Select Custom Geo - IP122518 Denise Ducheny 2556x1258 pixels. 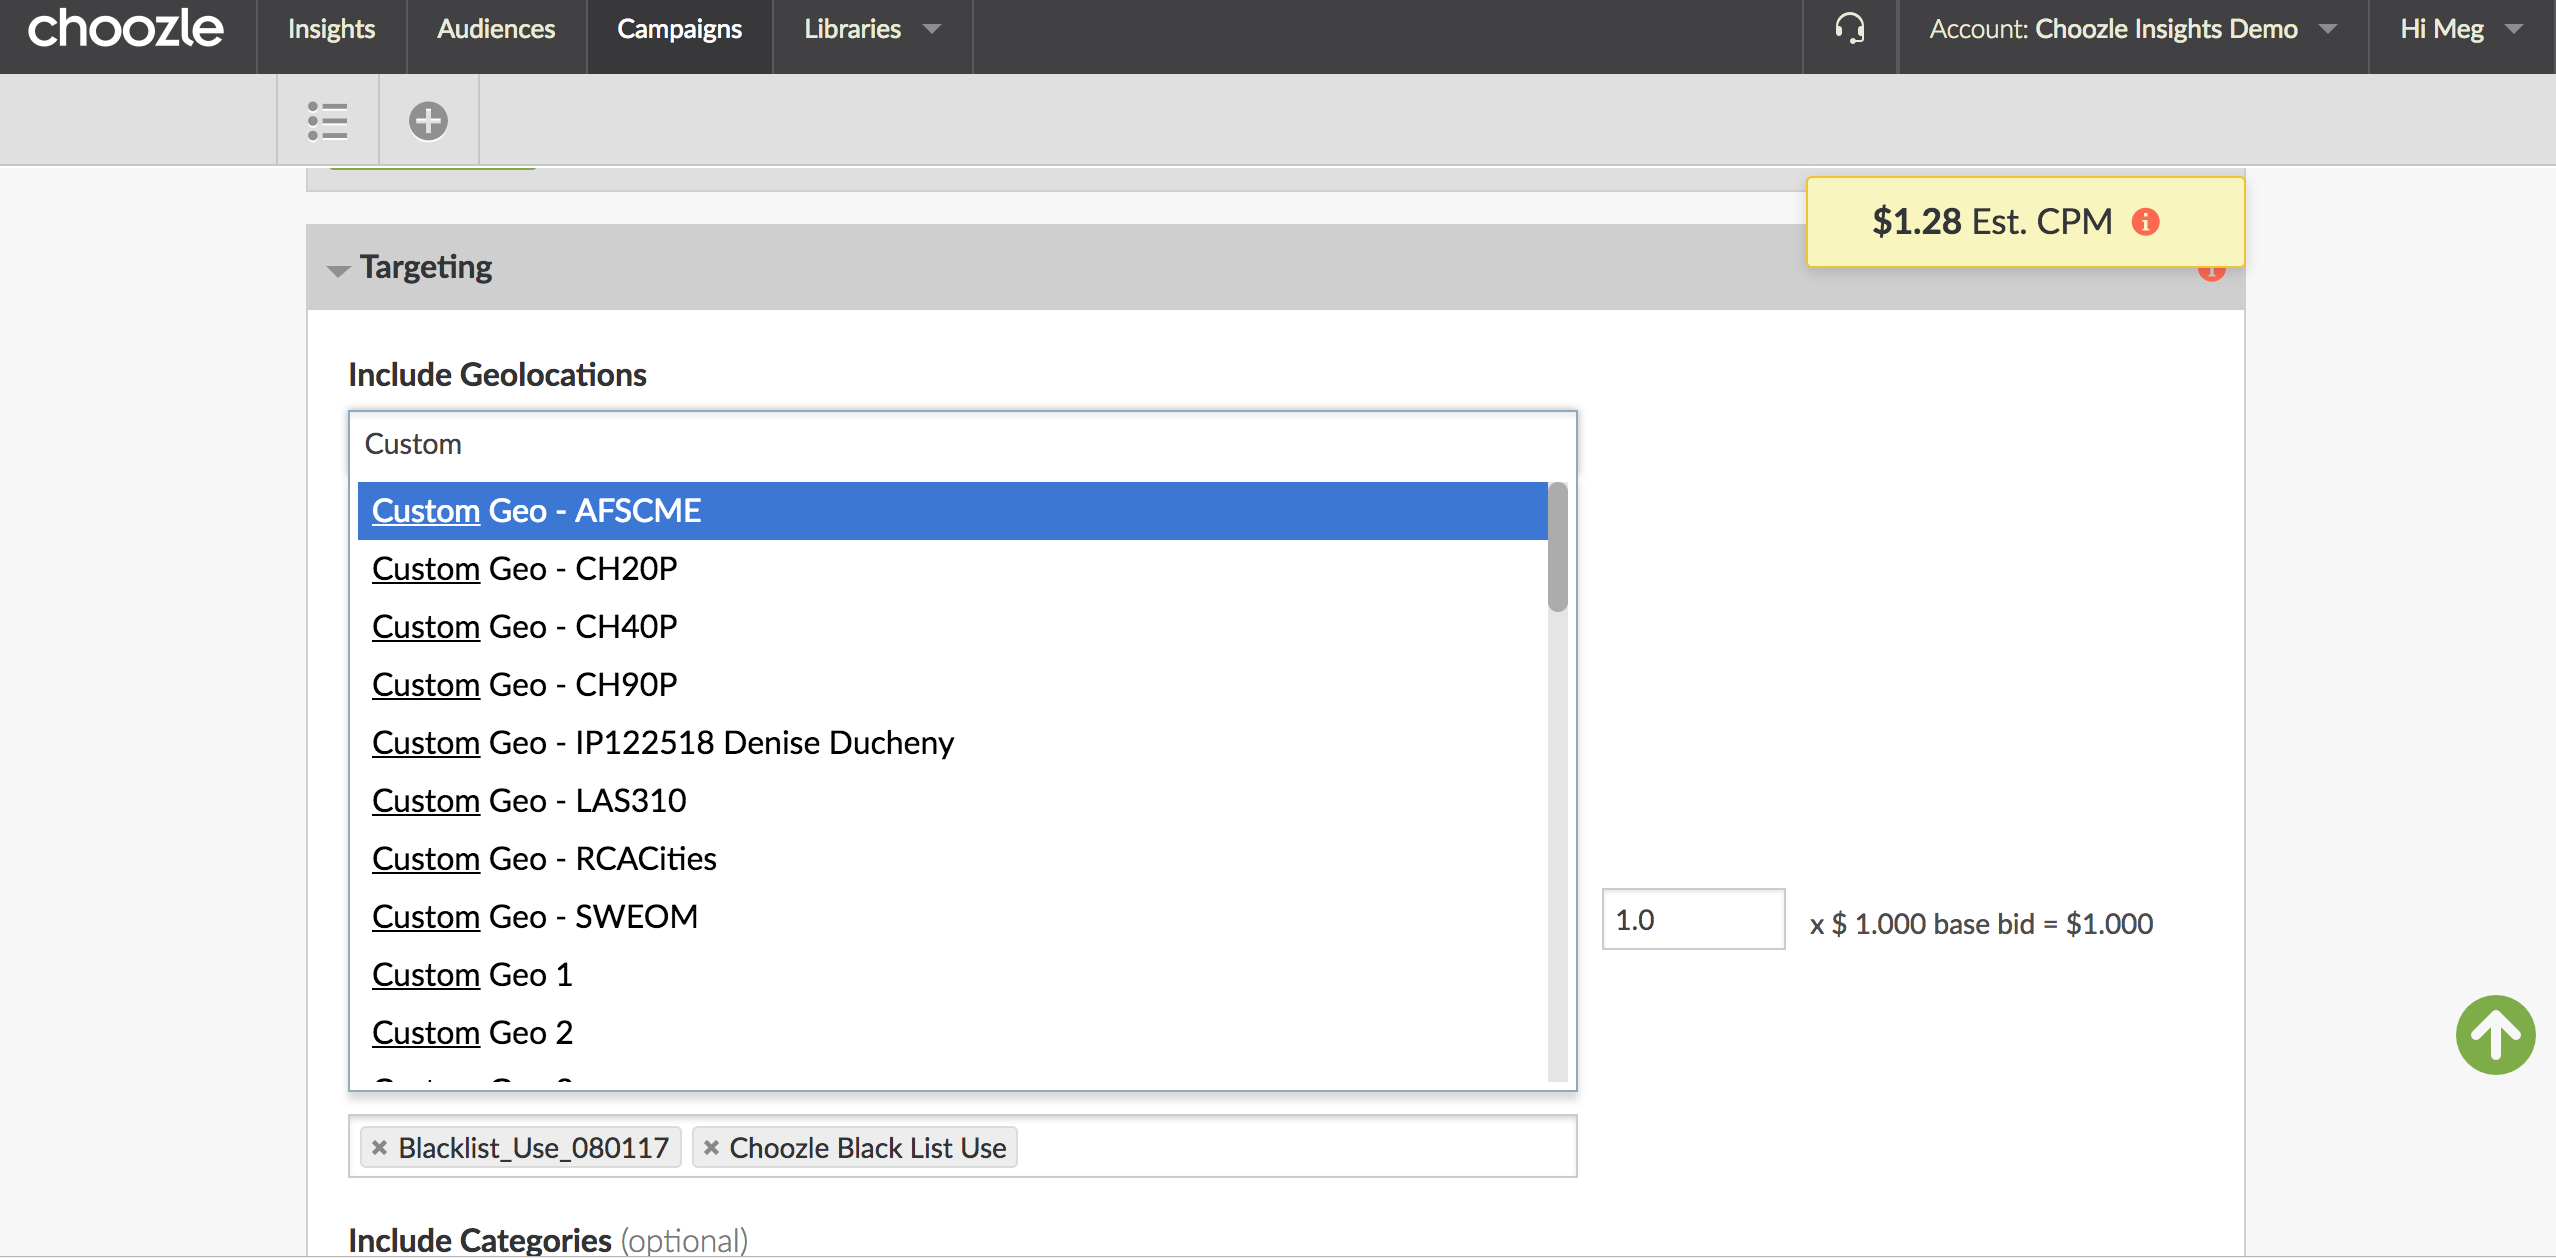952,743
